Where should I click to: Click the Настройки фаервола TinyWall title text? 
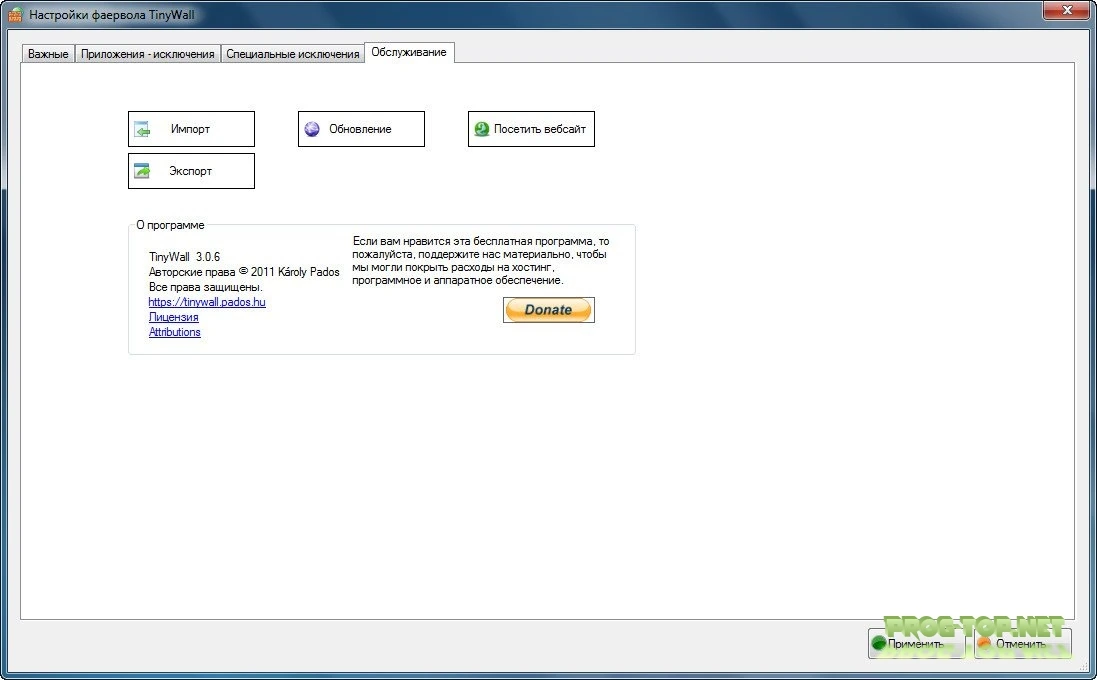click(x=112, y=15)
